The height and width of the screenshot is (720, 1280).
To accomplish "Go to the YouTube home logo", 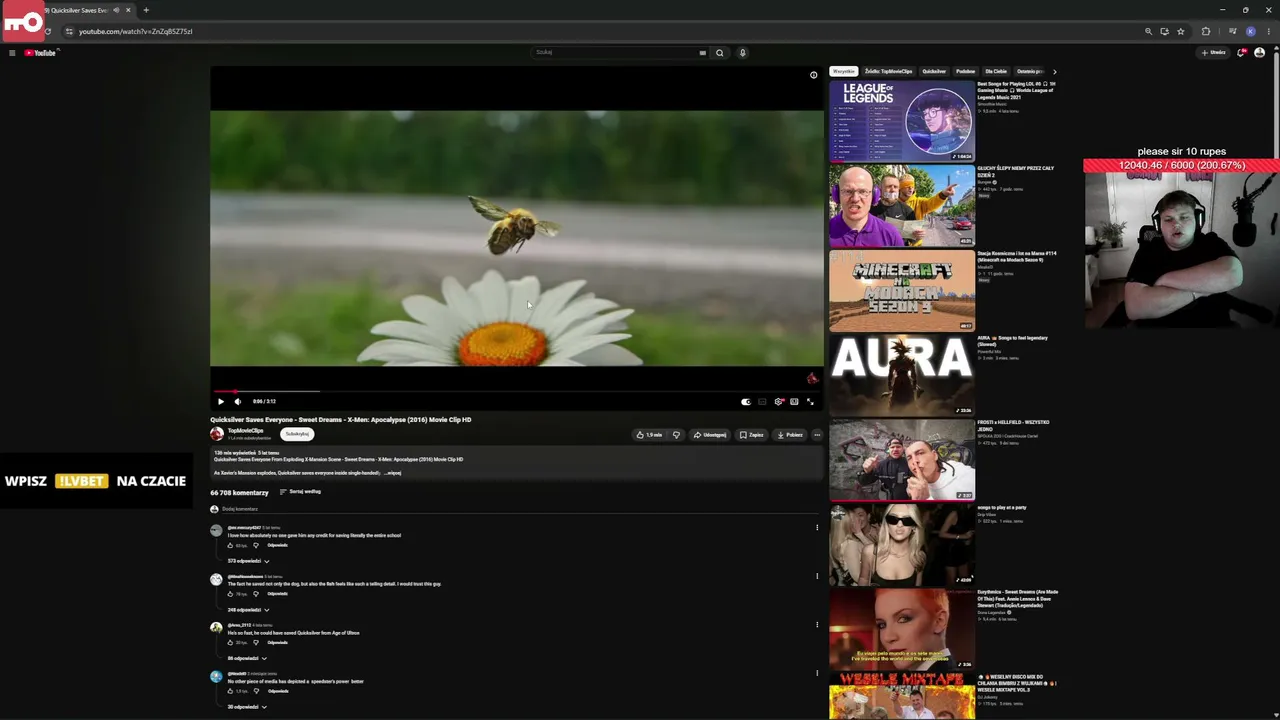I will click(41, 53).
